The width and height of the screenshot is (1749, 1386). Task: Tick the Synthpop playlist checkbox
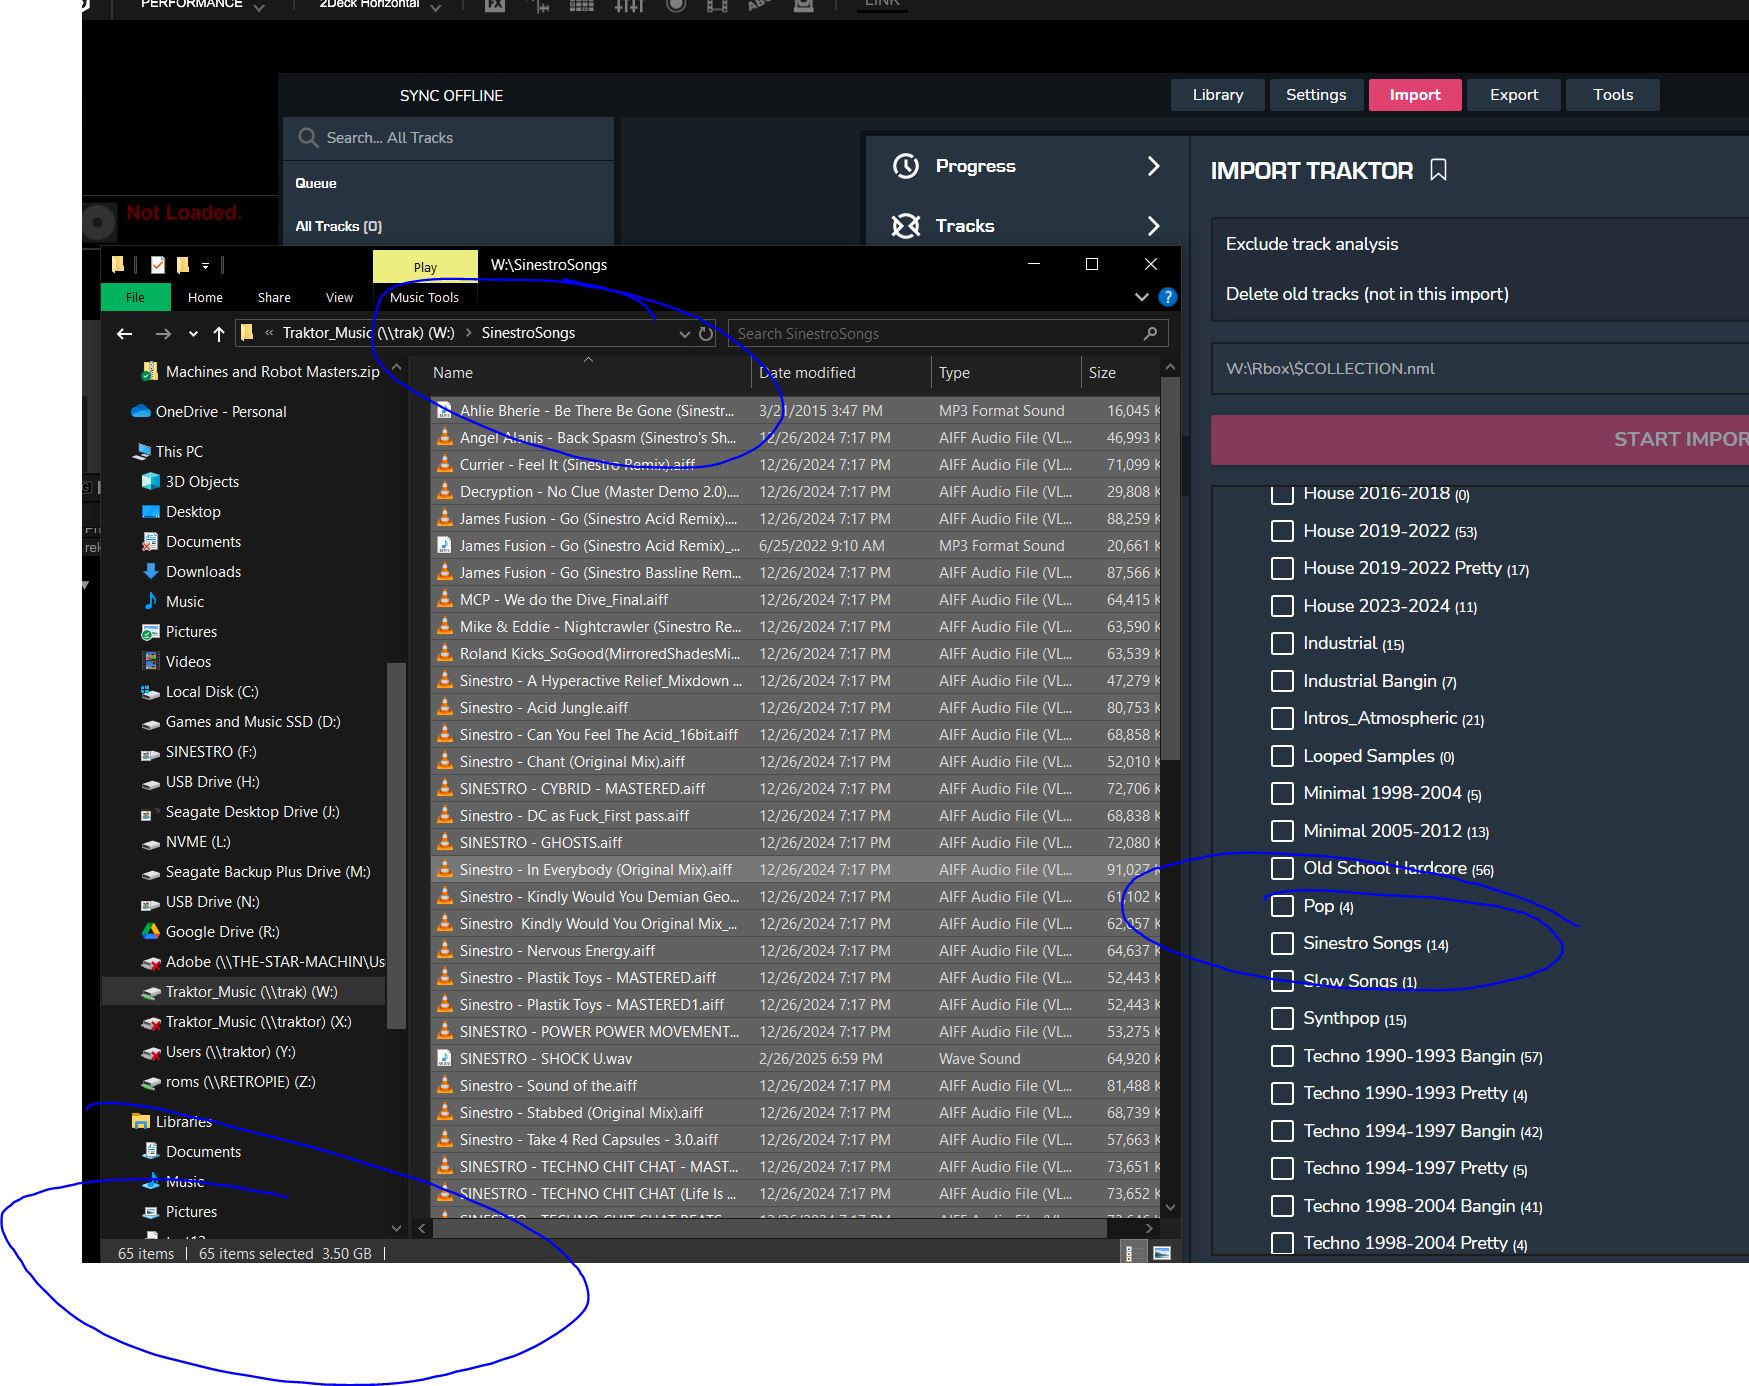point(1281,1018)
